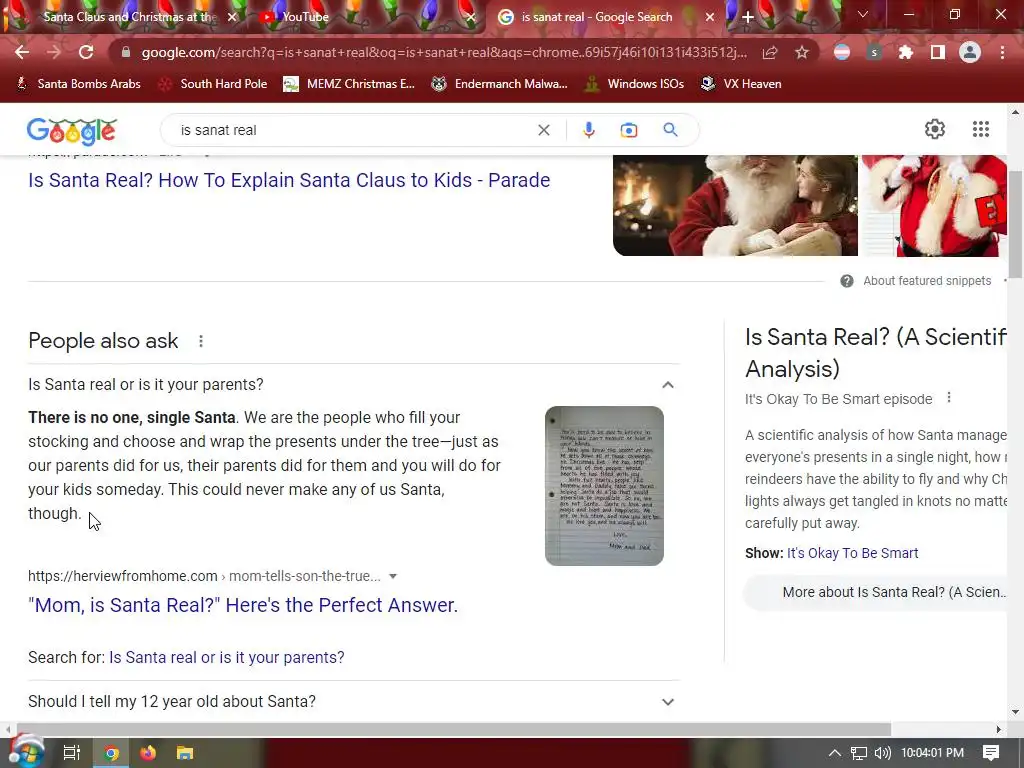This screenshot has height=768, width=1024.
Task: Open the tab search dropdown chevron
Action: [863, 14]
